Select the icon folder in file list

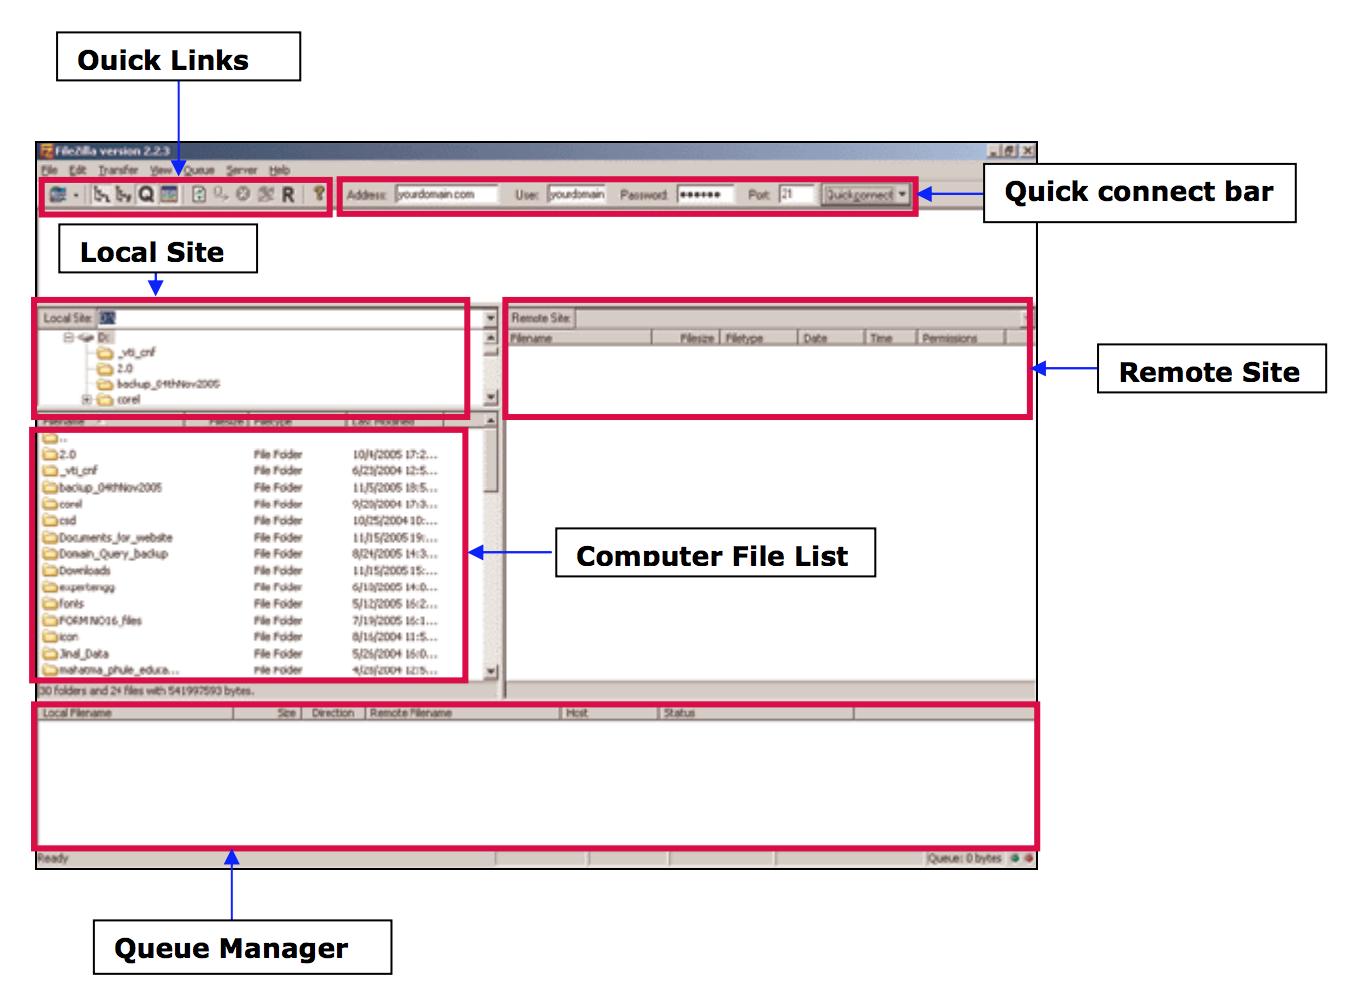(x=60, y=637)
